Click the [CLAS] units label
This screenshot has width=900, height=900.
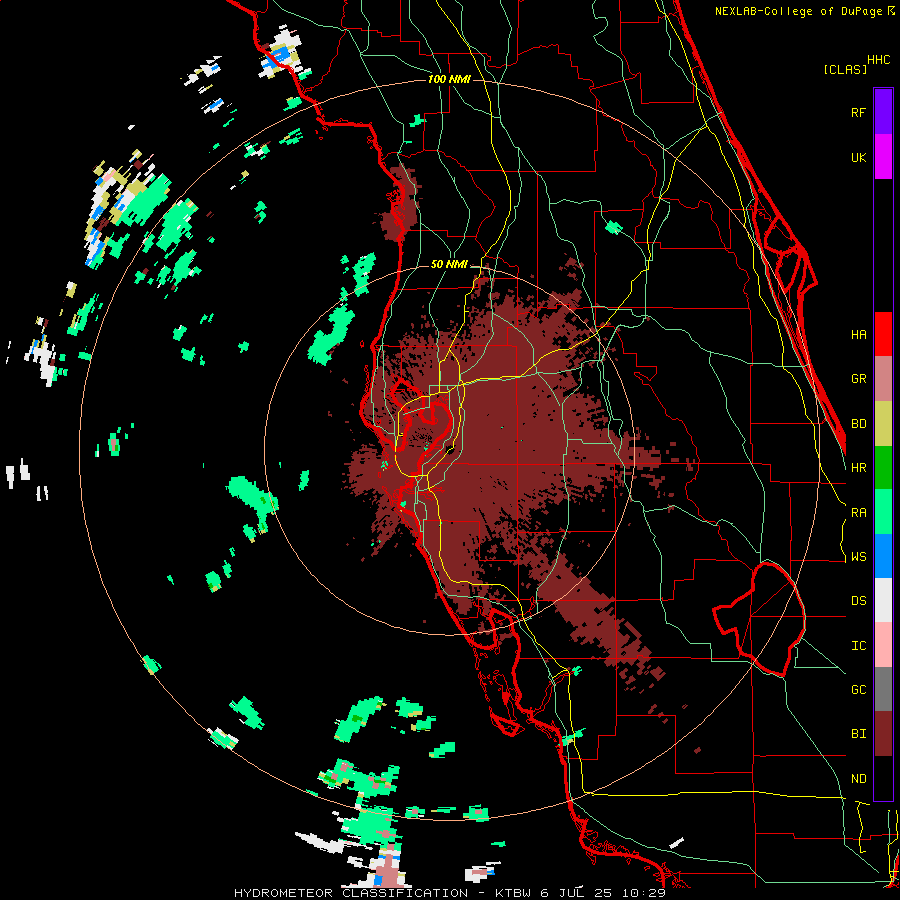pyautogui.click(x=845, y=69)
